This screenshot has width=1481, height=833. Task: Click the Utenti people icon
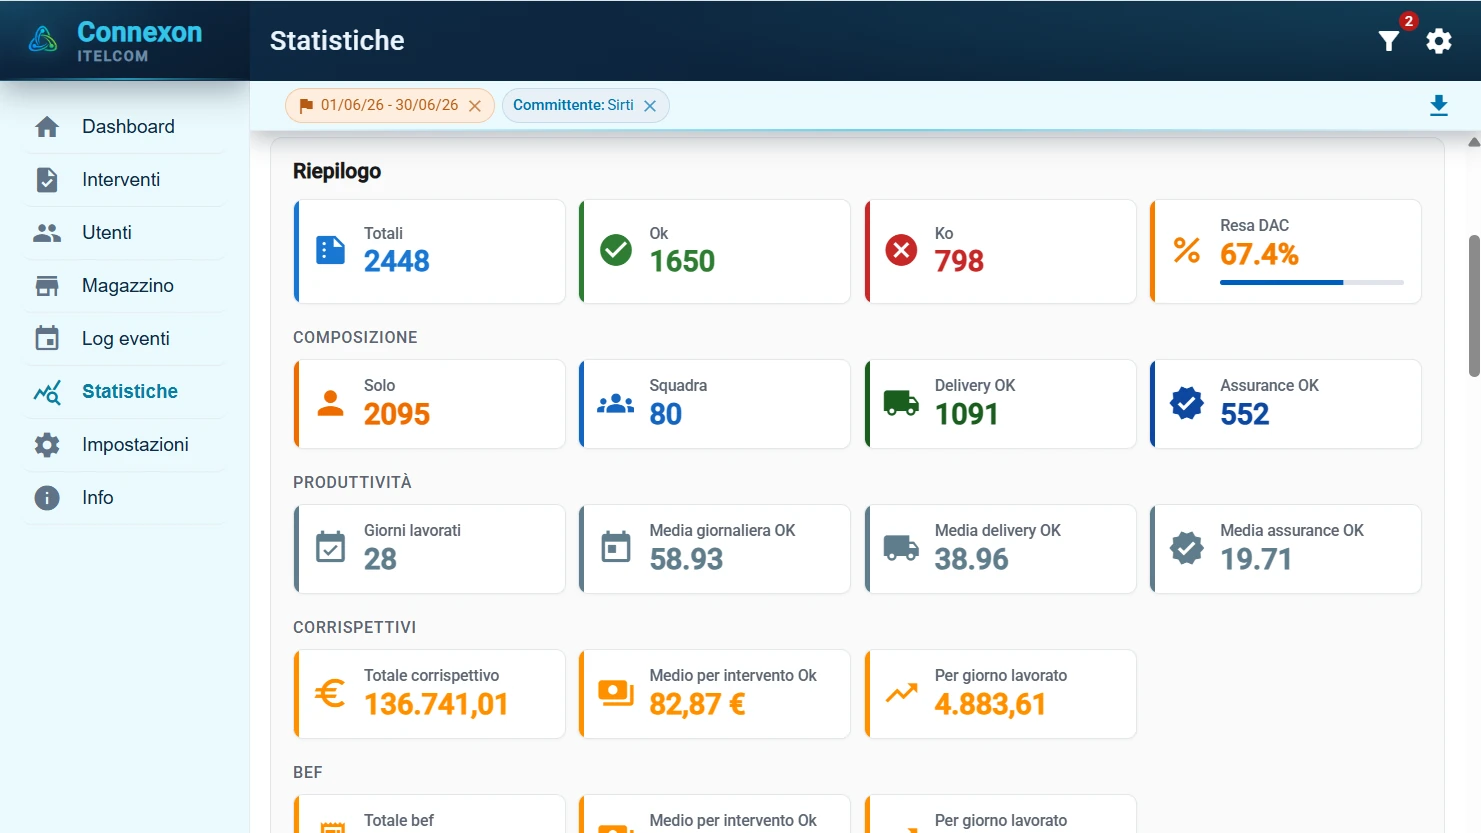pyautogui.click(x=47, y=233)
